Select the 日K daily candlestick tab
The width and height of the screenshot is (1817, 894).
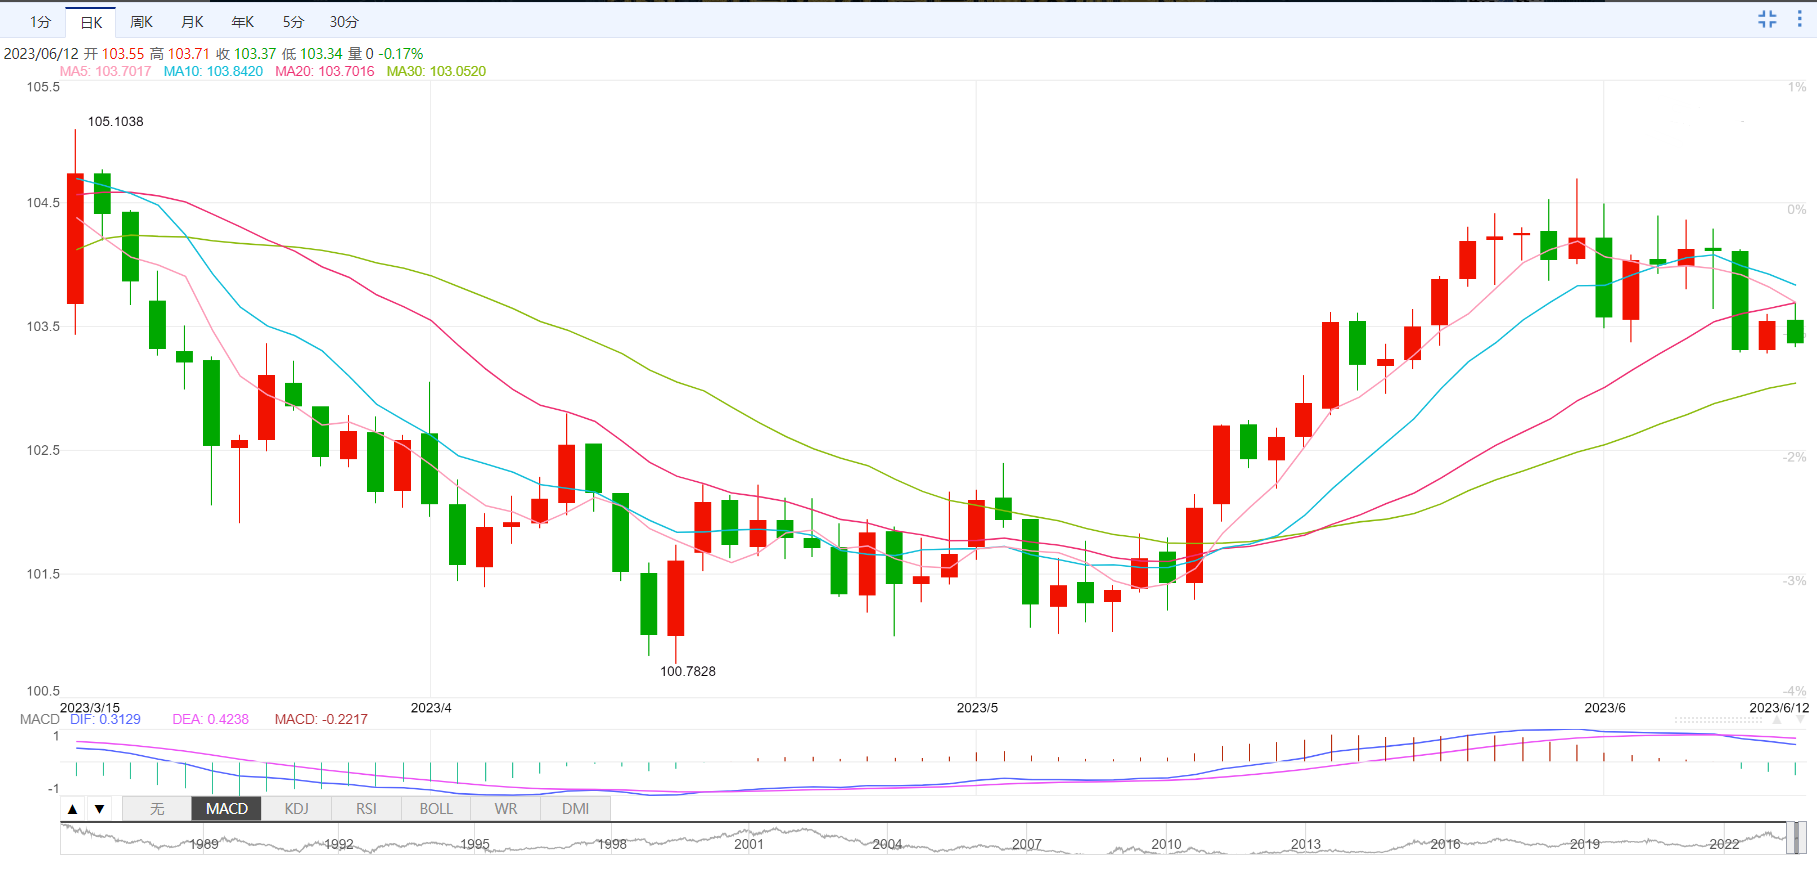[x=91, y=22]
